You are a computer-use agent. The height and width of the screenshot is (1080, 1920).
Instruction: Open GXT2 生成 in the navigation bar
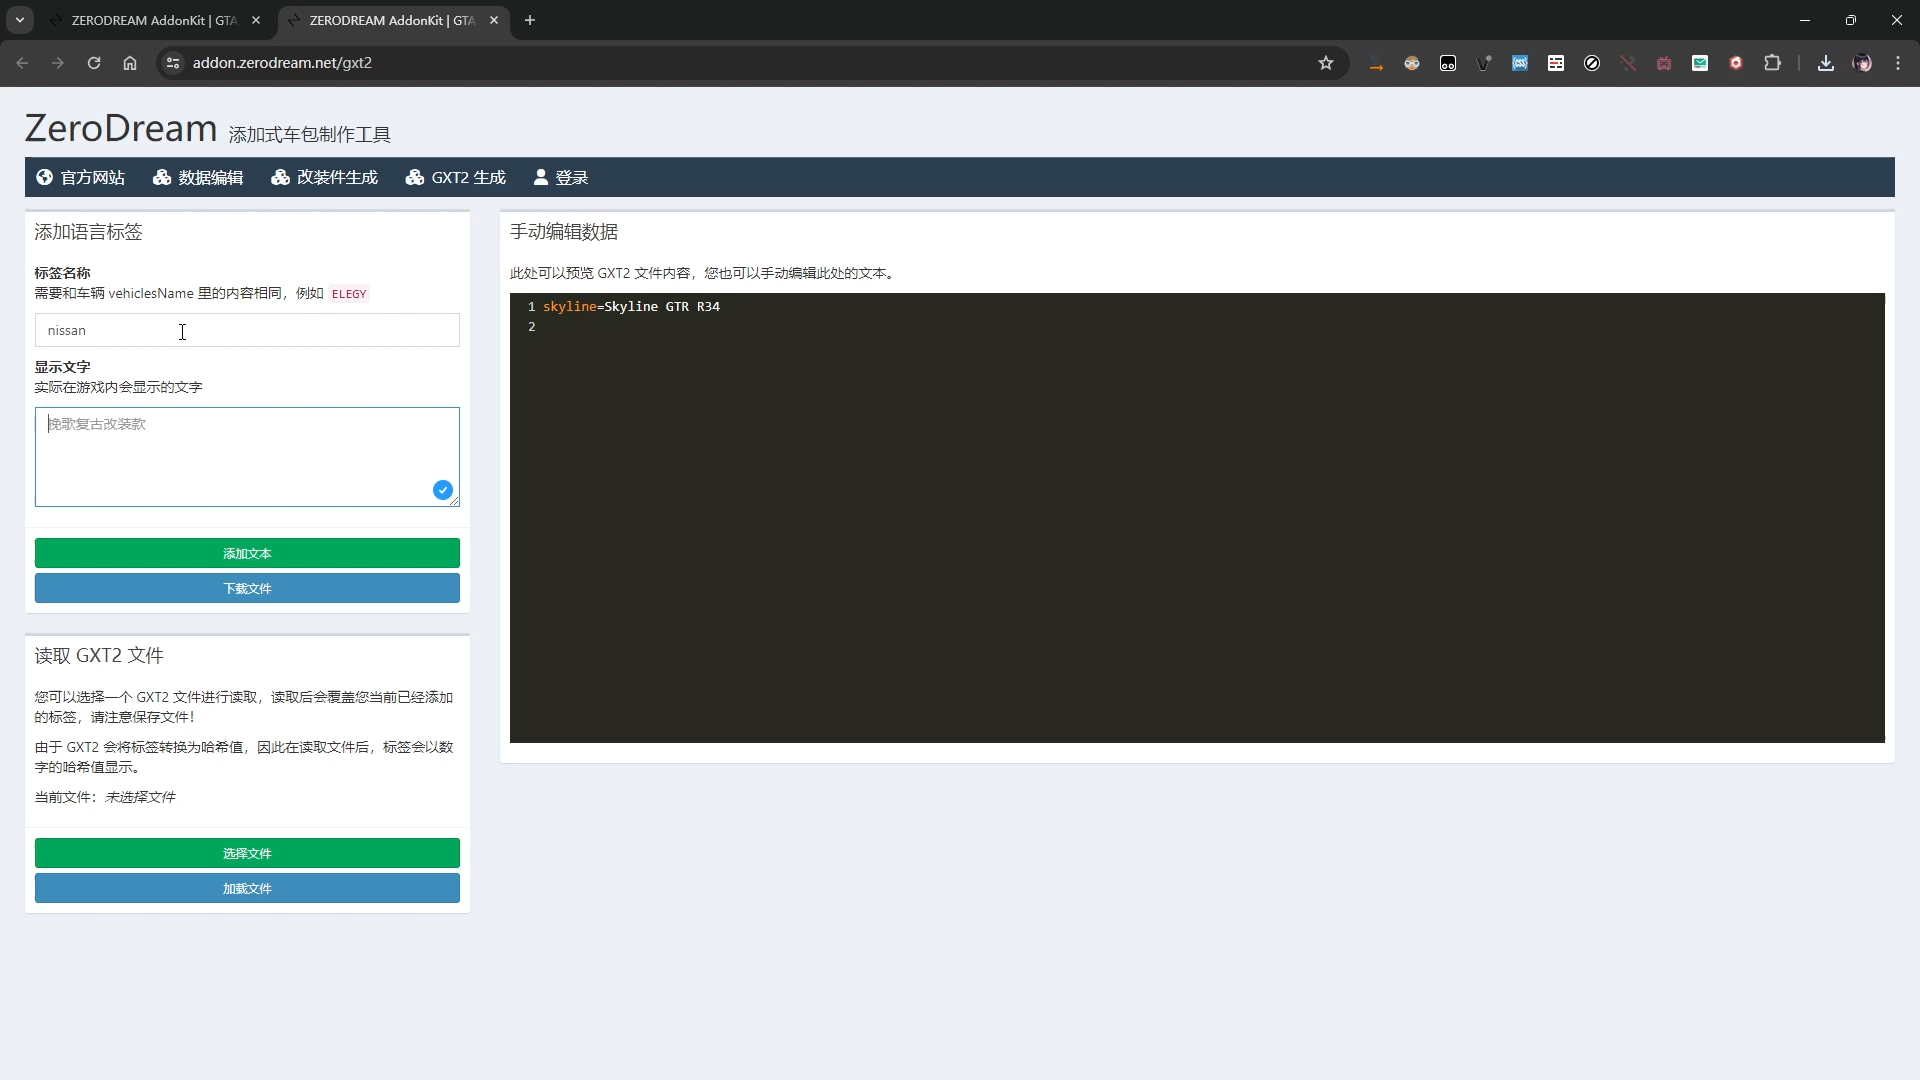click(x=456, y=177)
